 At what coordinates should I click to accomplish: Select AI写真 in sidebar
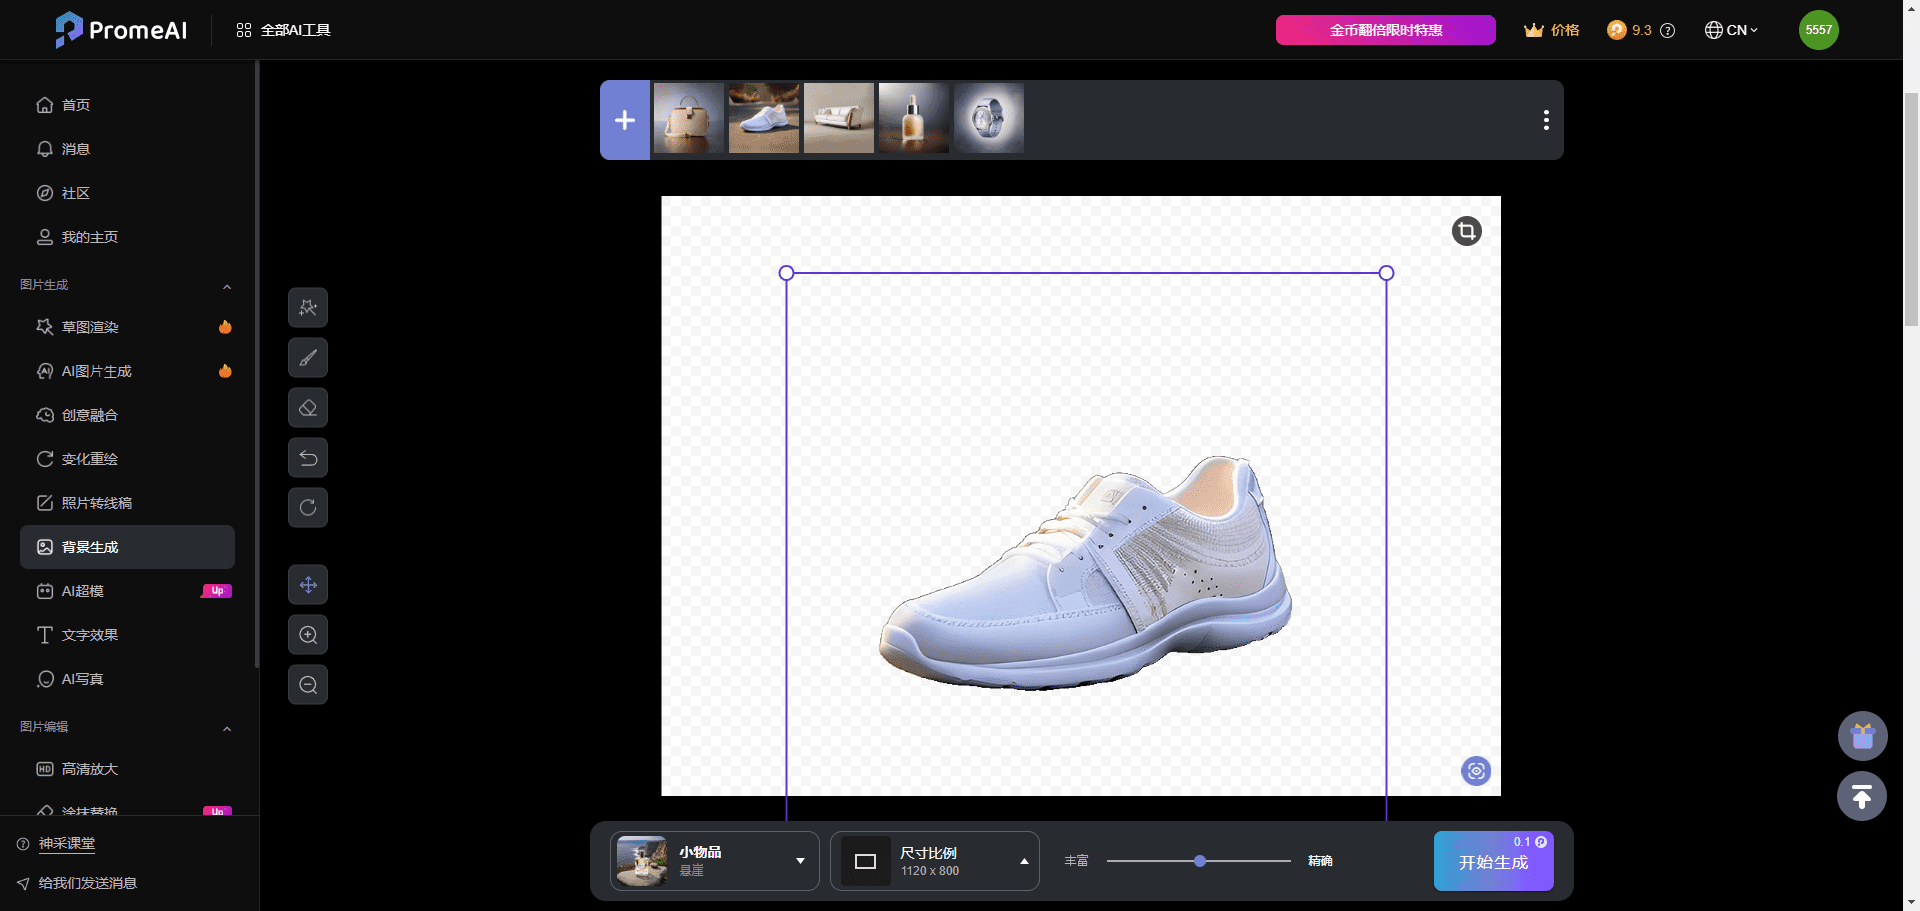127,679
